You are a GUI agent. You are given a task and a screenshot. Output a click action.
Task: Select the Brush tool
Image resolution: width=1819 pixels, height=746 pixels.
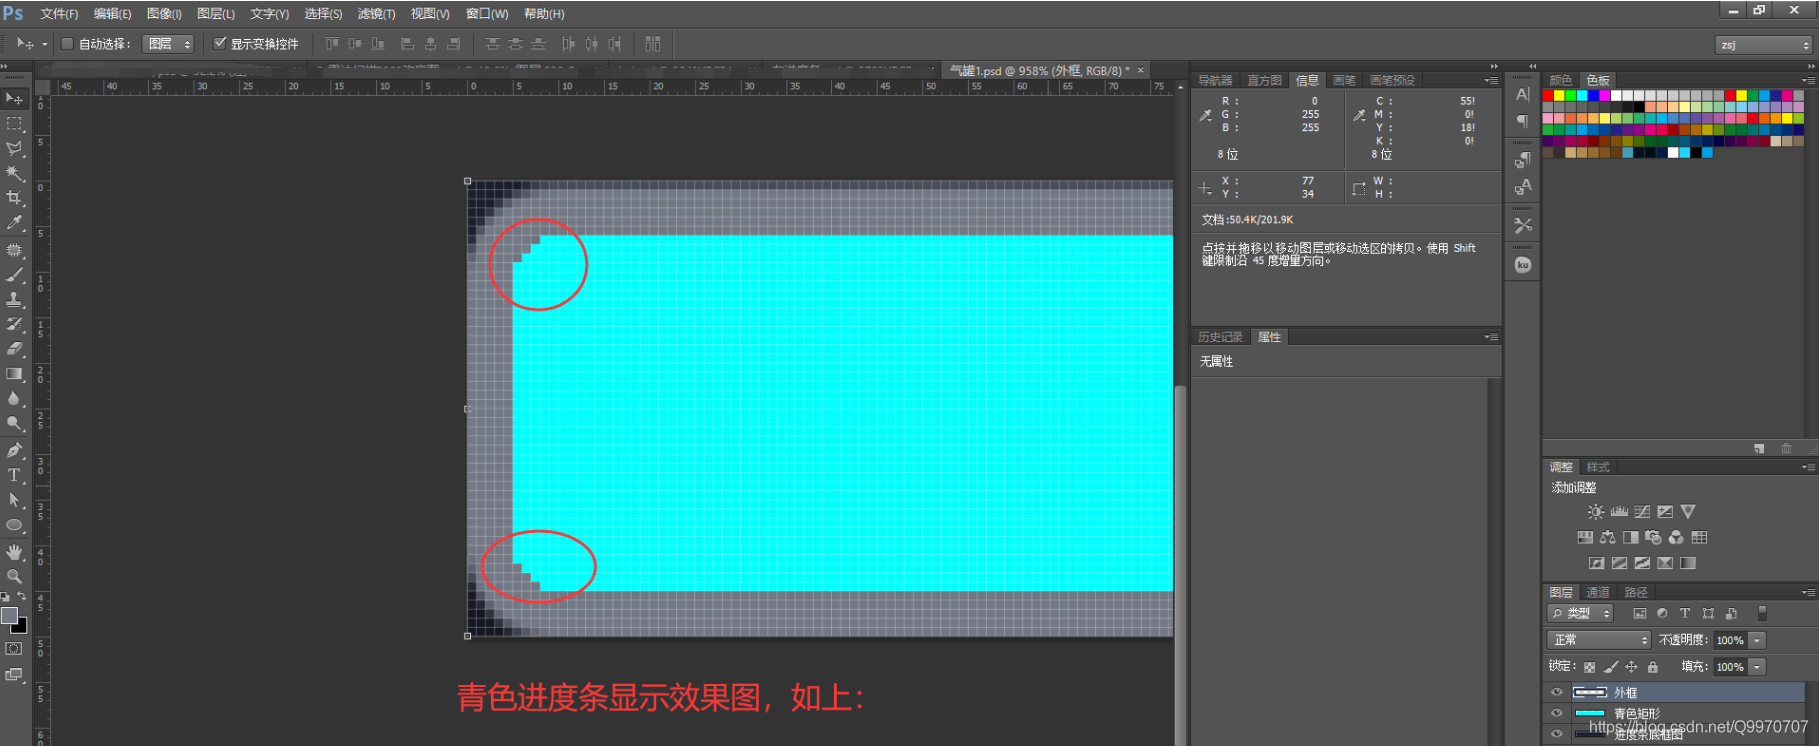pyautogui.click(x=14, y=274)
